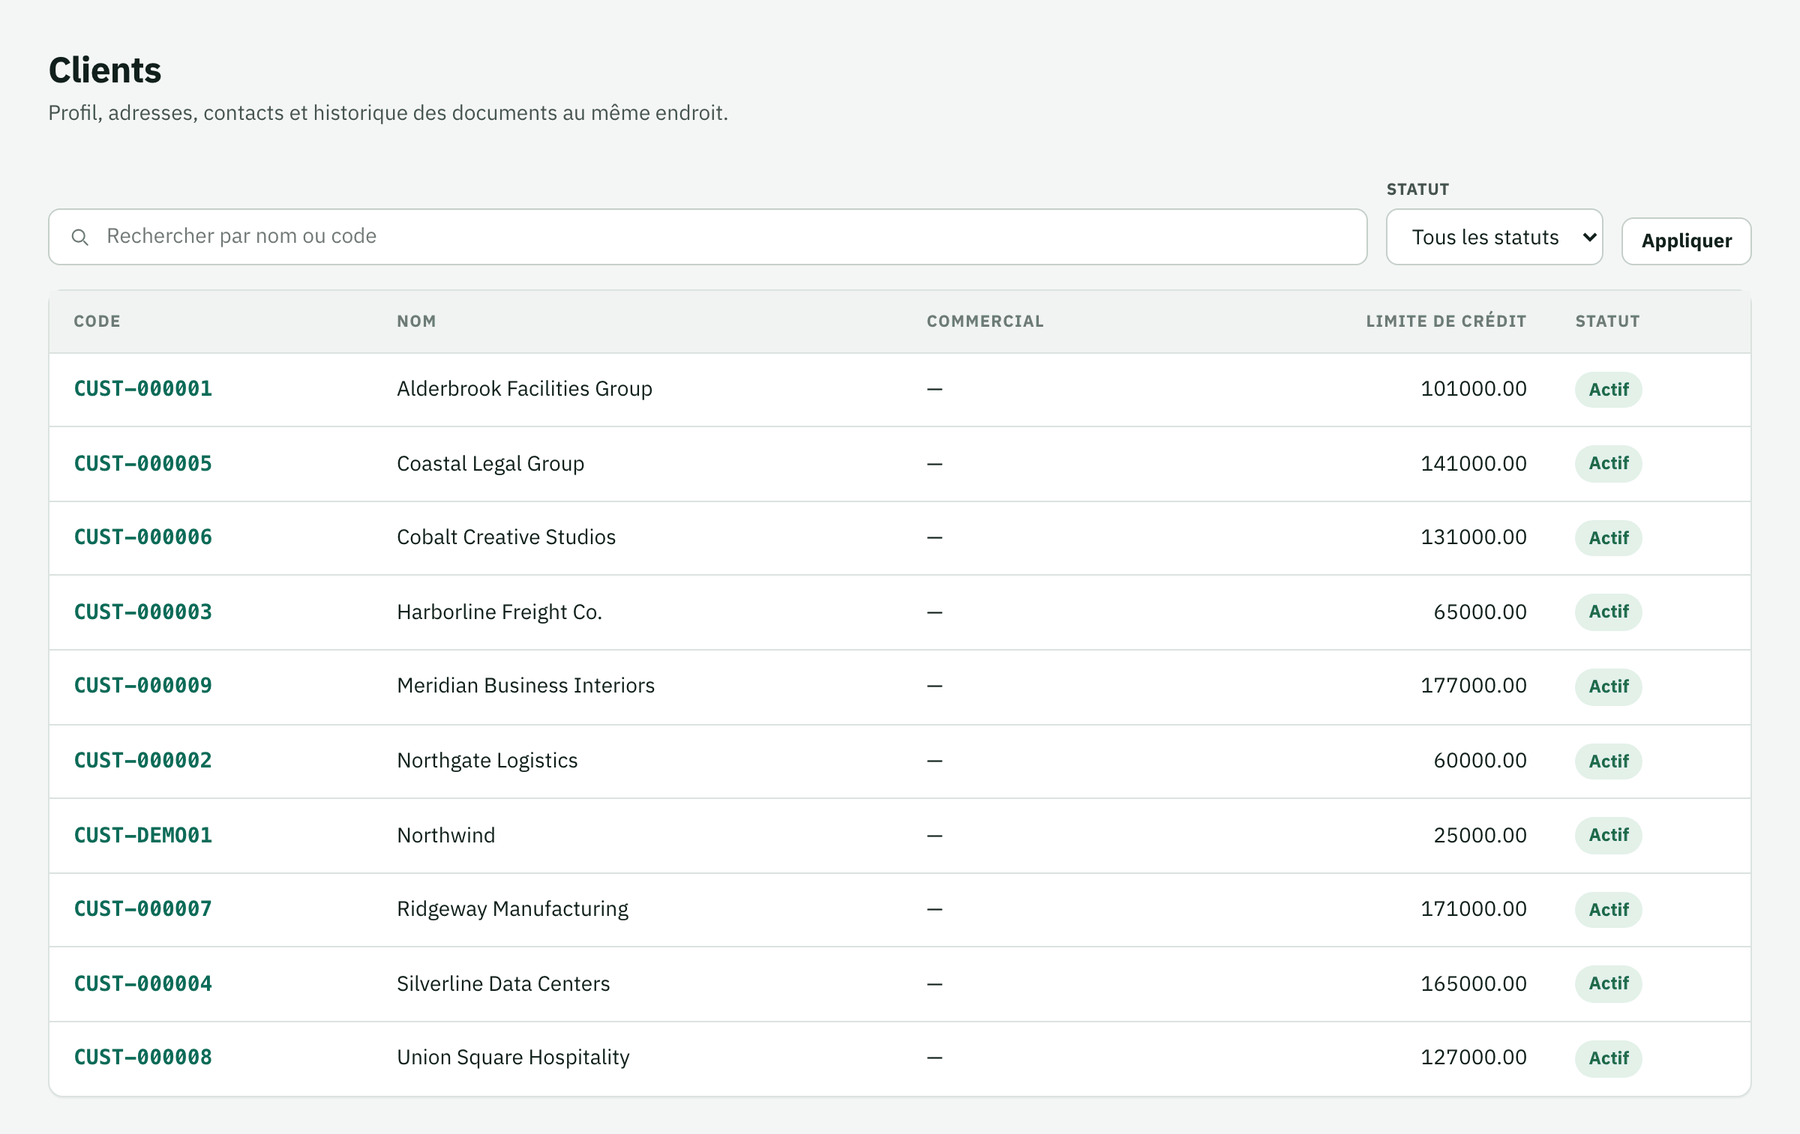Select the Meridian Business Interiors name
The height and width of the screenshot is (1134, 1800).
click(x=525, y=686)
